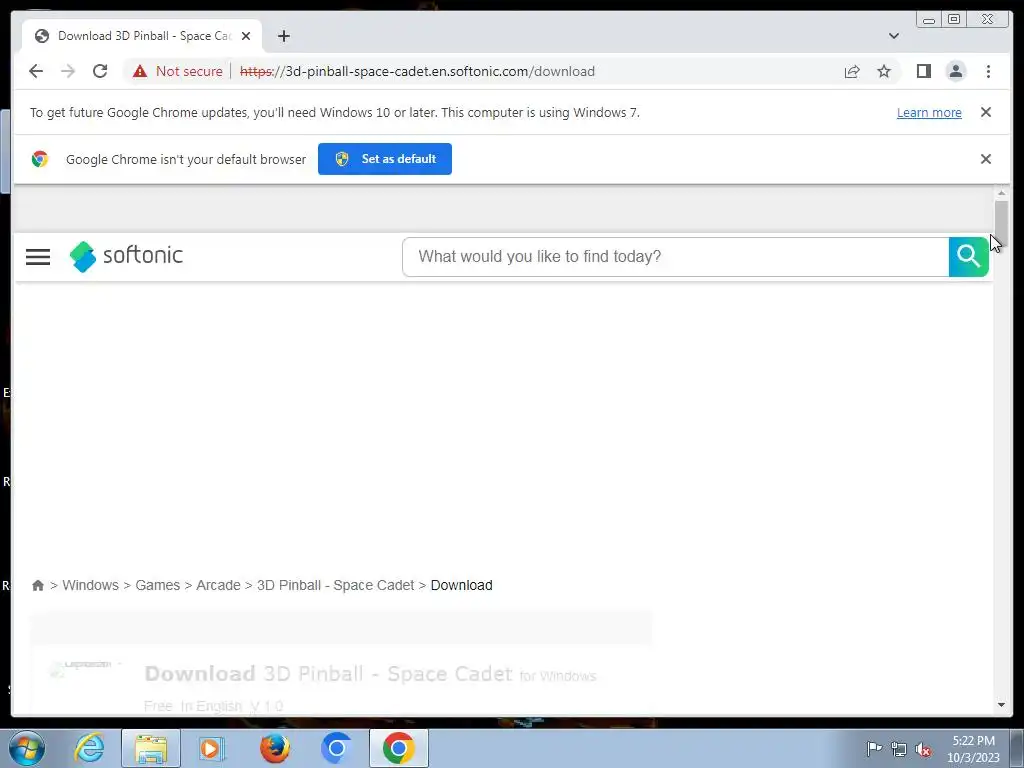
Task: Launch Firefox from the taskbar
Action: (x=275, y=748)
